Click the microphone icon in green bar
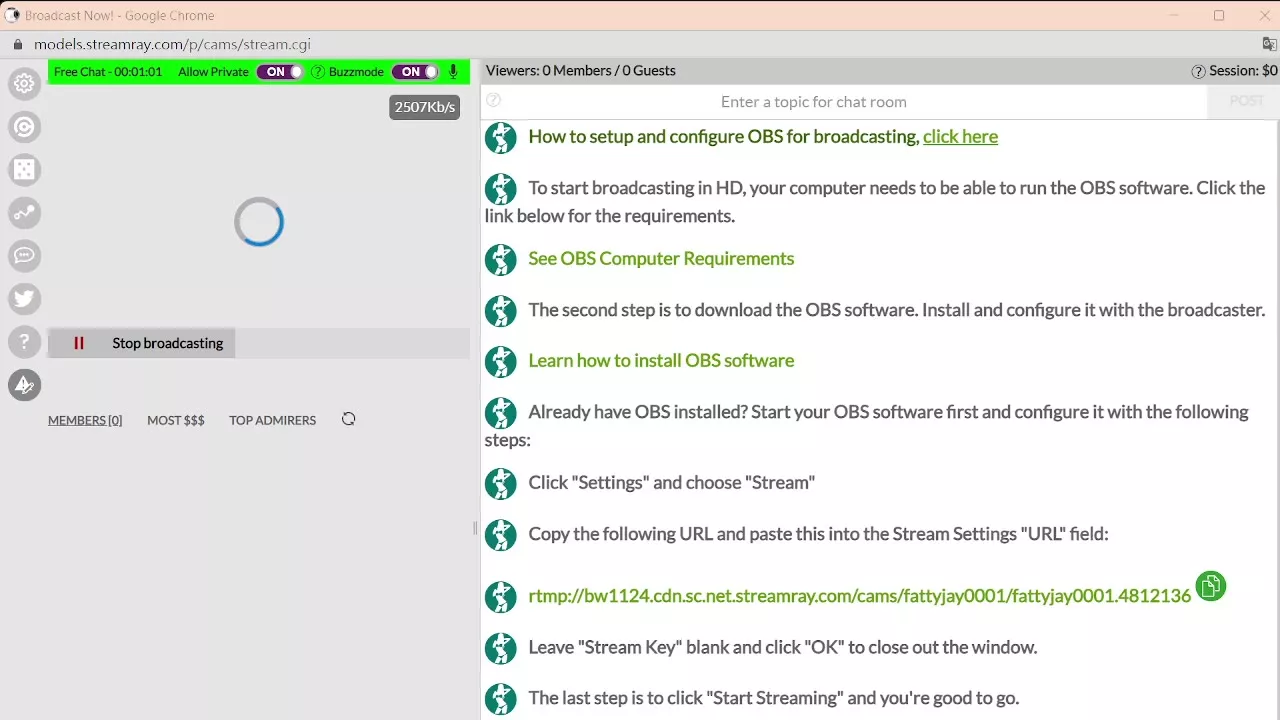The height and width of the screenshot is (720, 1280). [453, 72]
